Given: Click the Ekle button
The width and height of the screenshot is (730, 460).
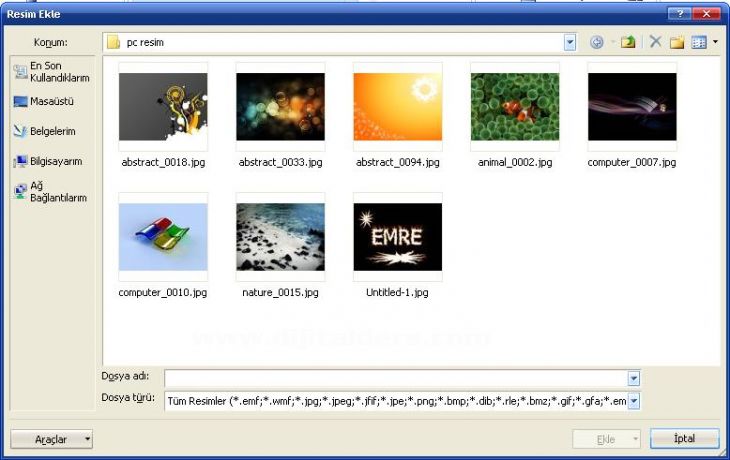Looking at the screenshot, I should (x=606, y=439).
